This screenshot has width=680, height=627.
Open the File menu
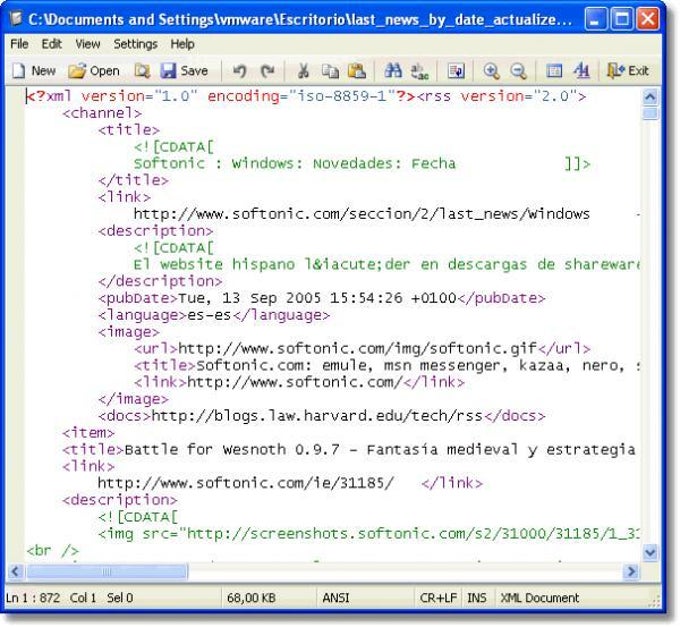tap(19, 44)
